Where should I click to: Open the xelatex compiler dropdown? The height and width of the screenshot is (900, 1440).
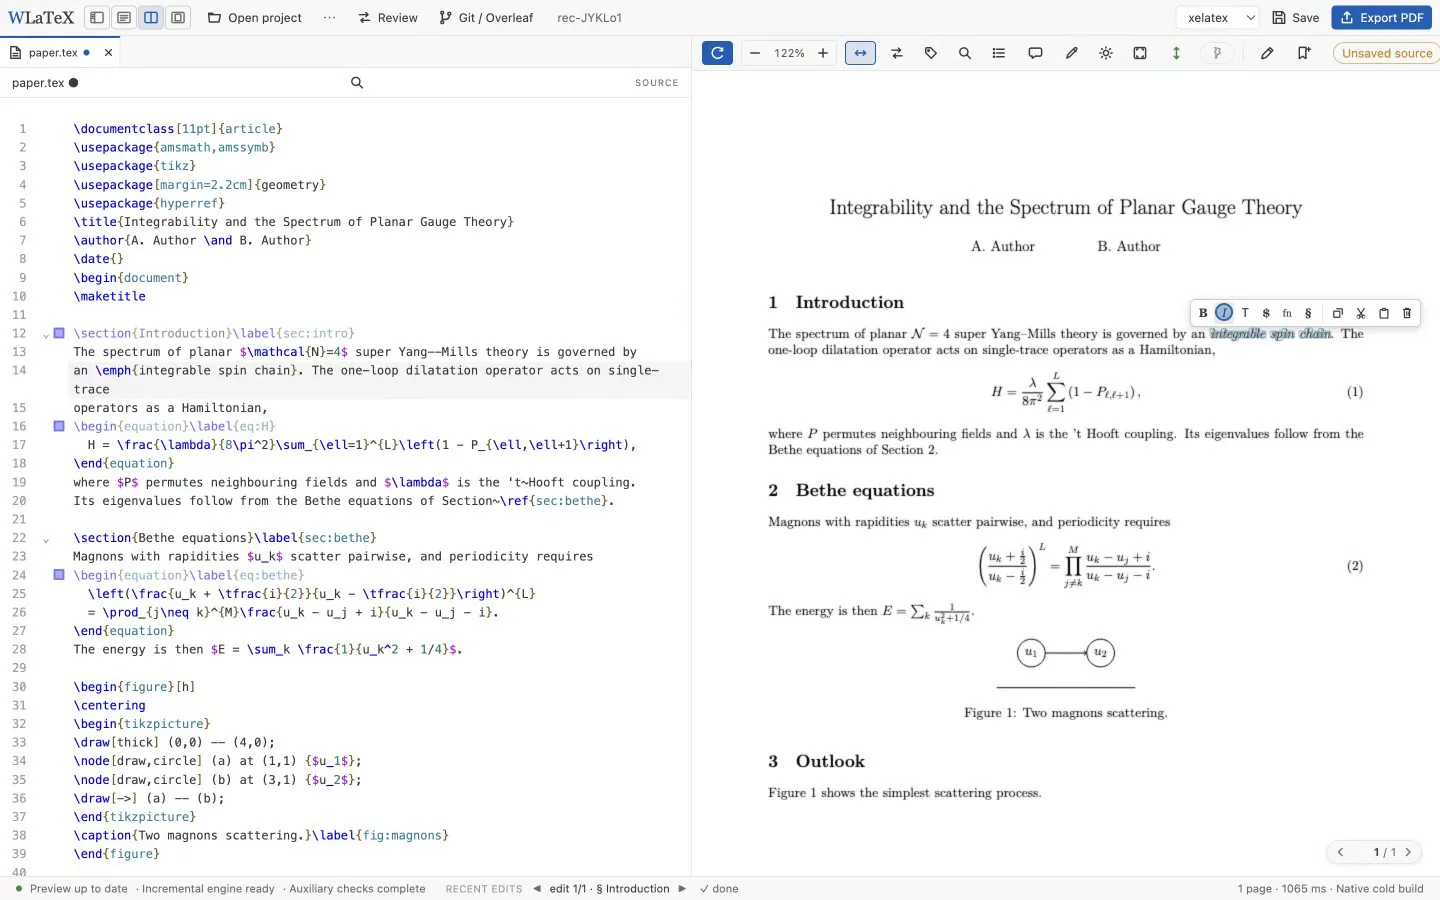coord(1217,17)
